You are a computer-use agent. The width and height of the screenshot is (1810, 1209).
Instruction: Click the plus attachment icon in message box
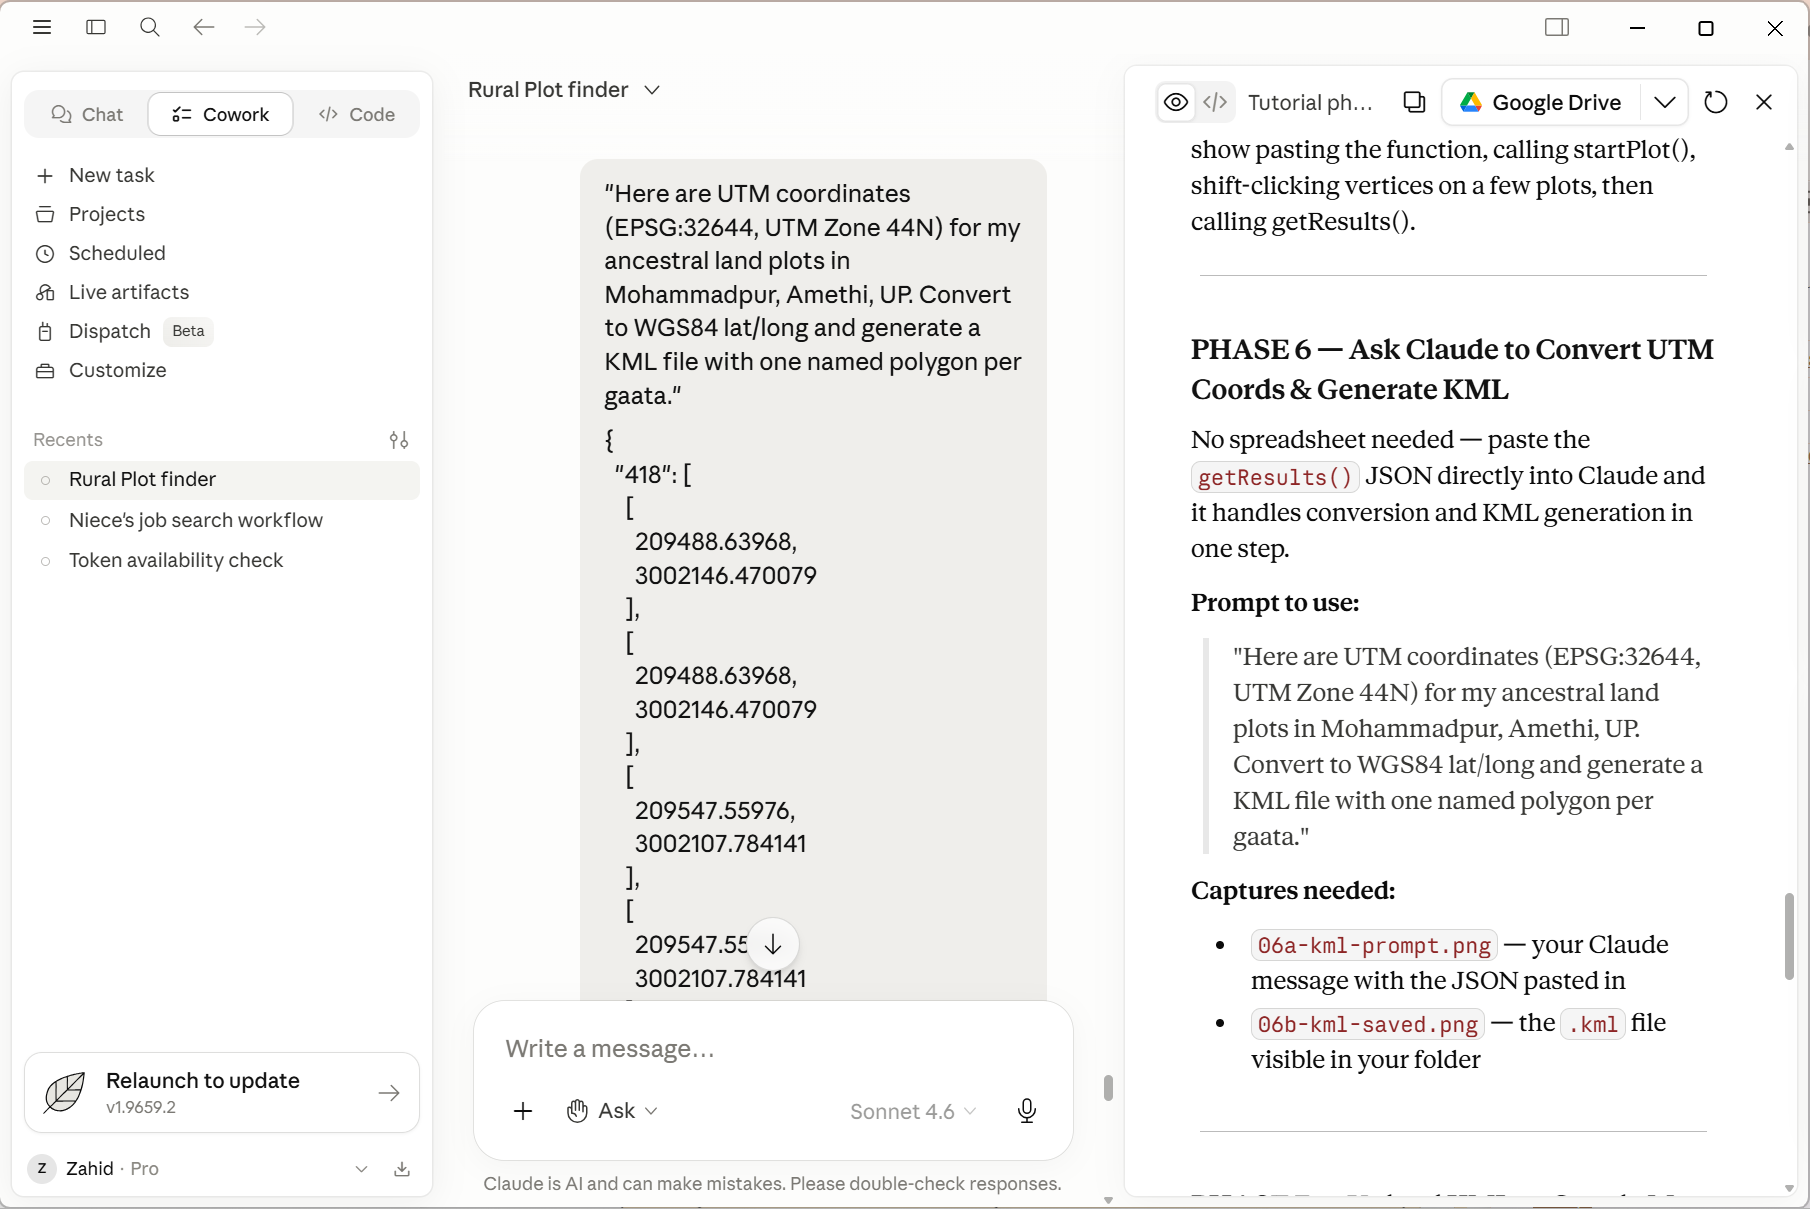point(523,1111)
